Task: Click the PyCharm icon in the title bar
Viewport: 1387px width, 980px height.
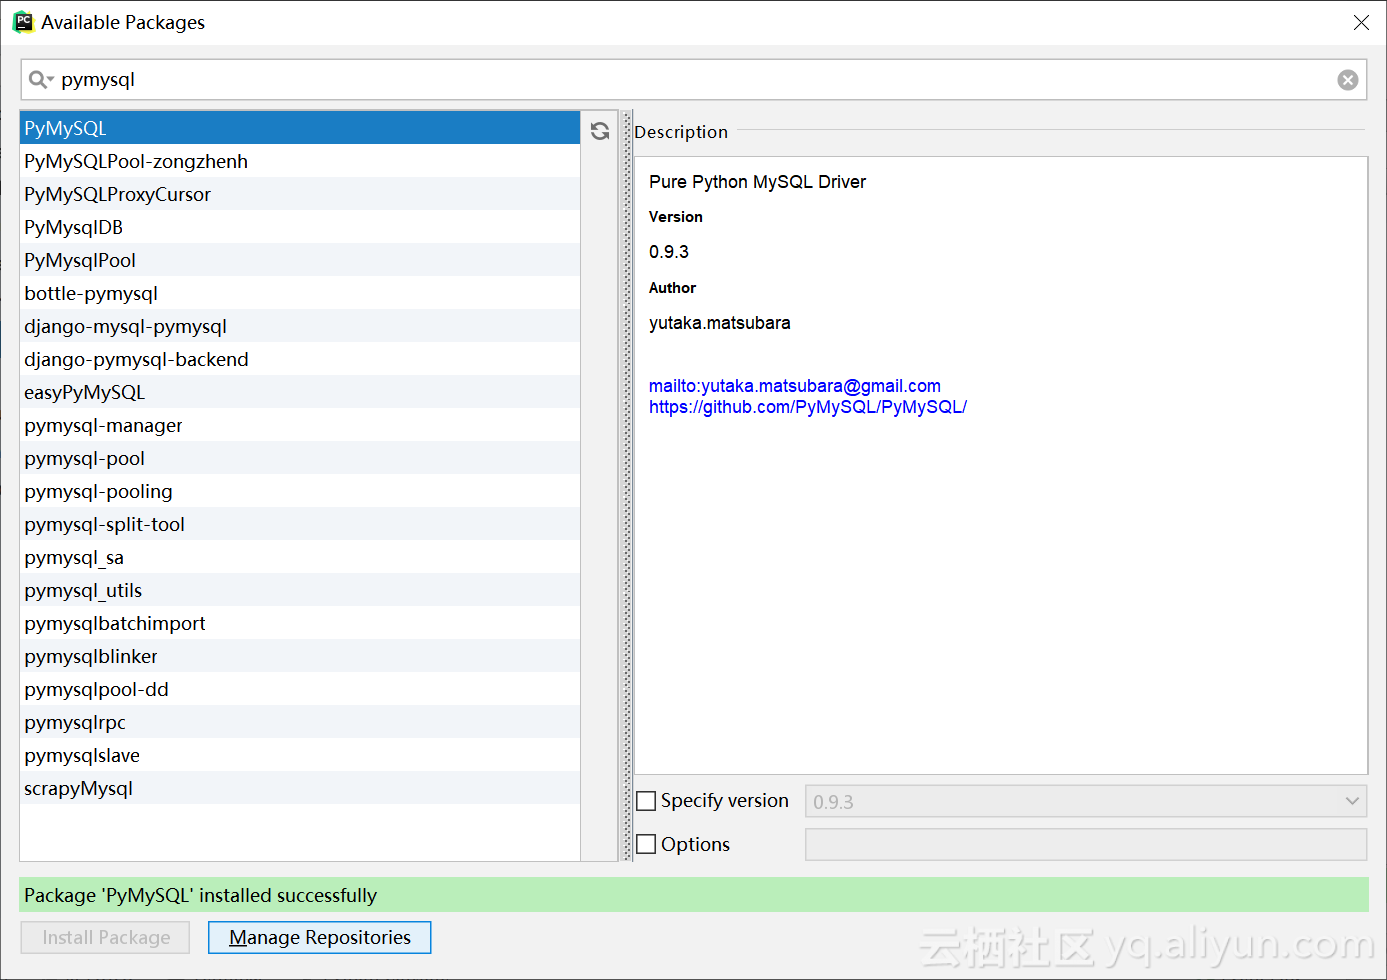Action: [x=22, y=22]
